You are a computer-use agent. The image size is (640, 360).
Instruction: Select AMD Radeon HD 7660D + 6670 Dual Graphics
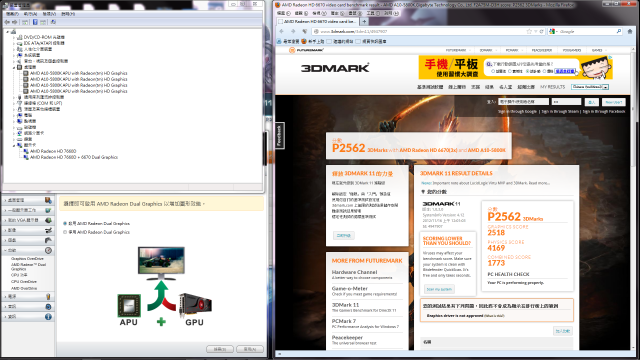point(74,157)
